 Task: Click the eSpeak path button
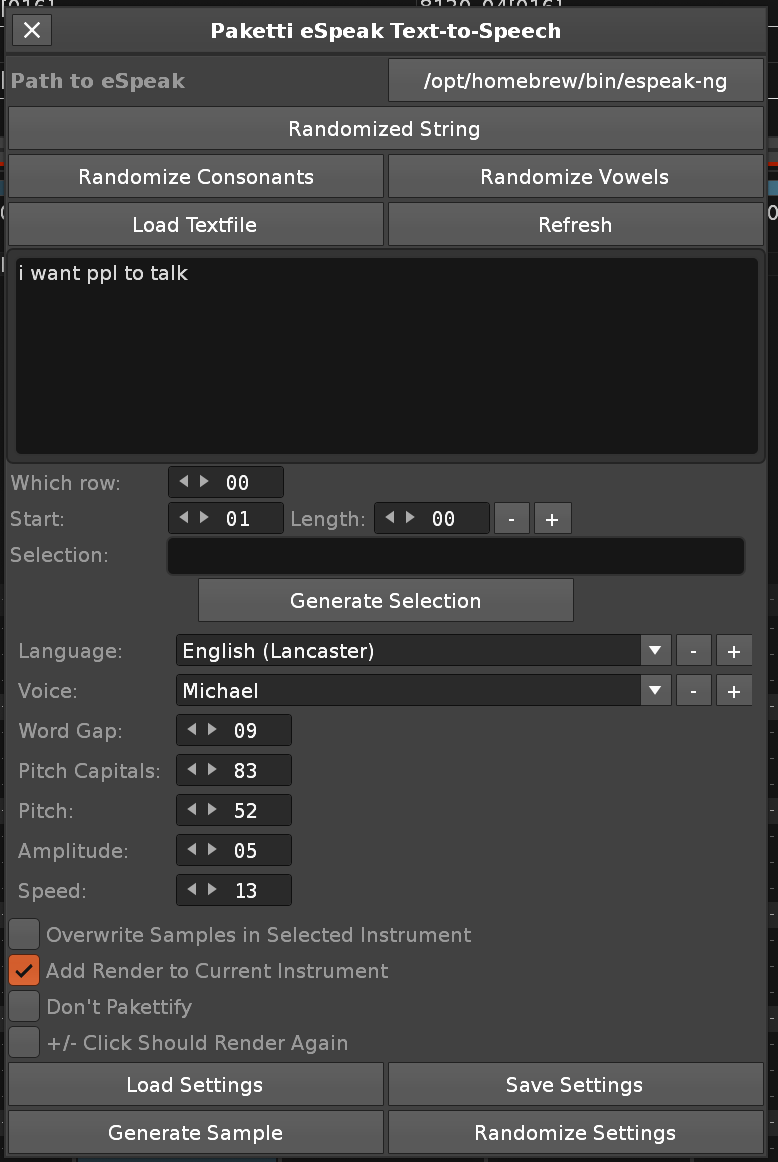pyautogui.click(x=575, y=81)
